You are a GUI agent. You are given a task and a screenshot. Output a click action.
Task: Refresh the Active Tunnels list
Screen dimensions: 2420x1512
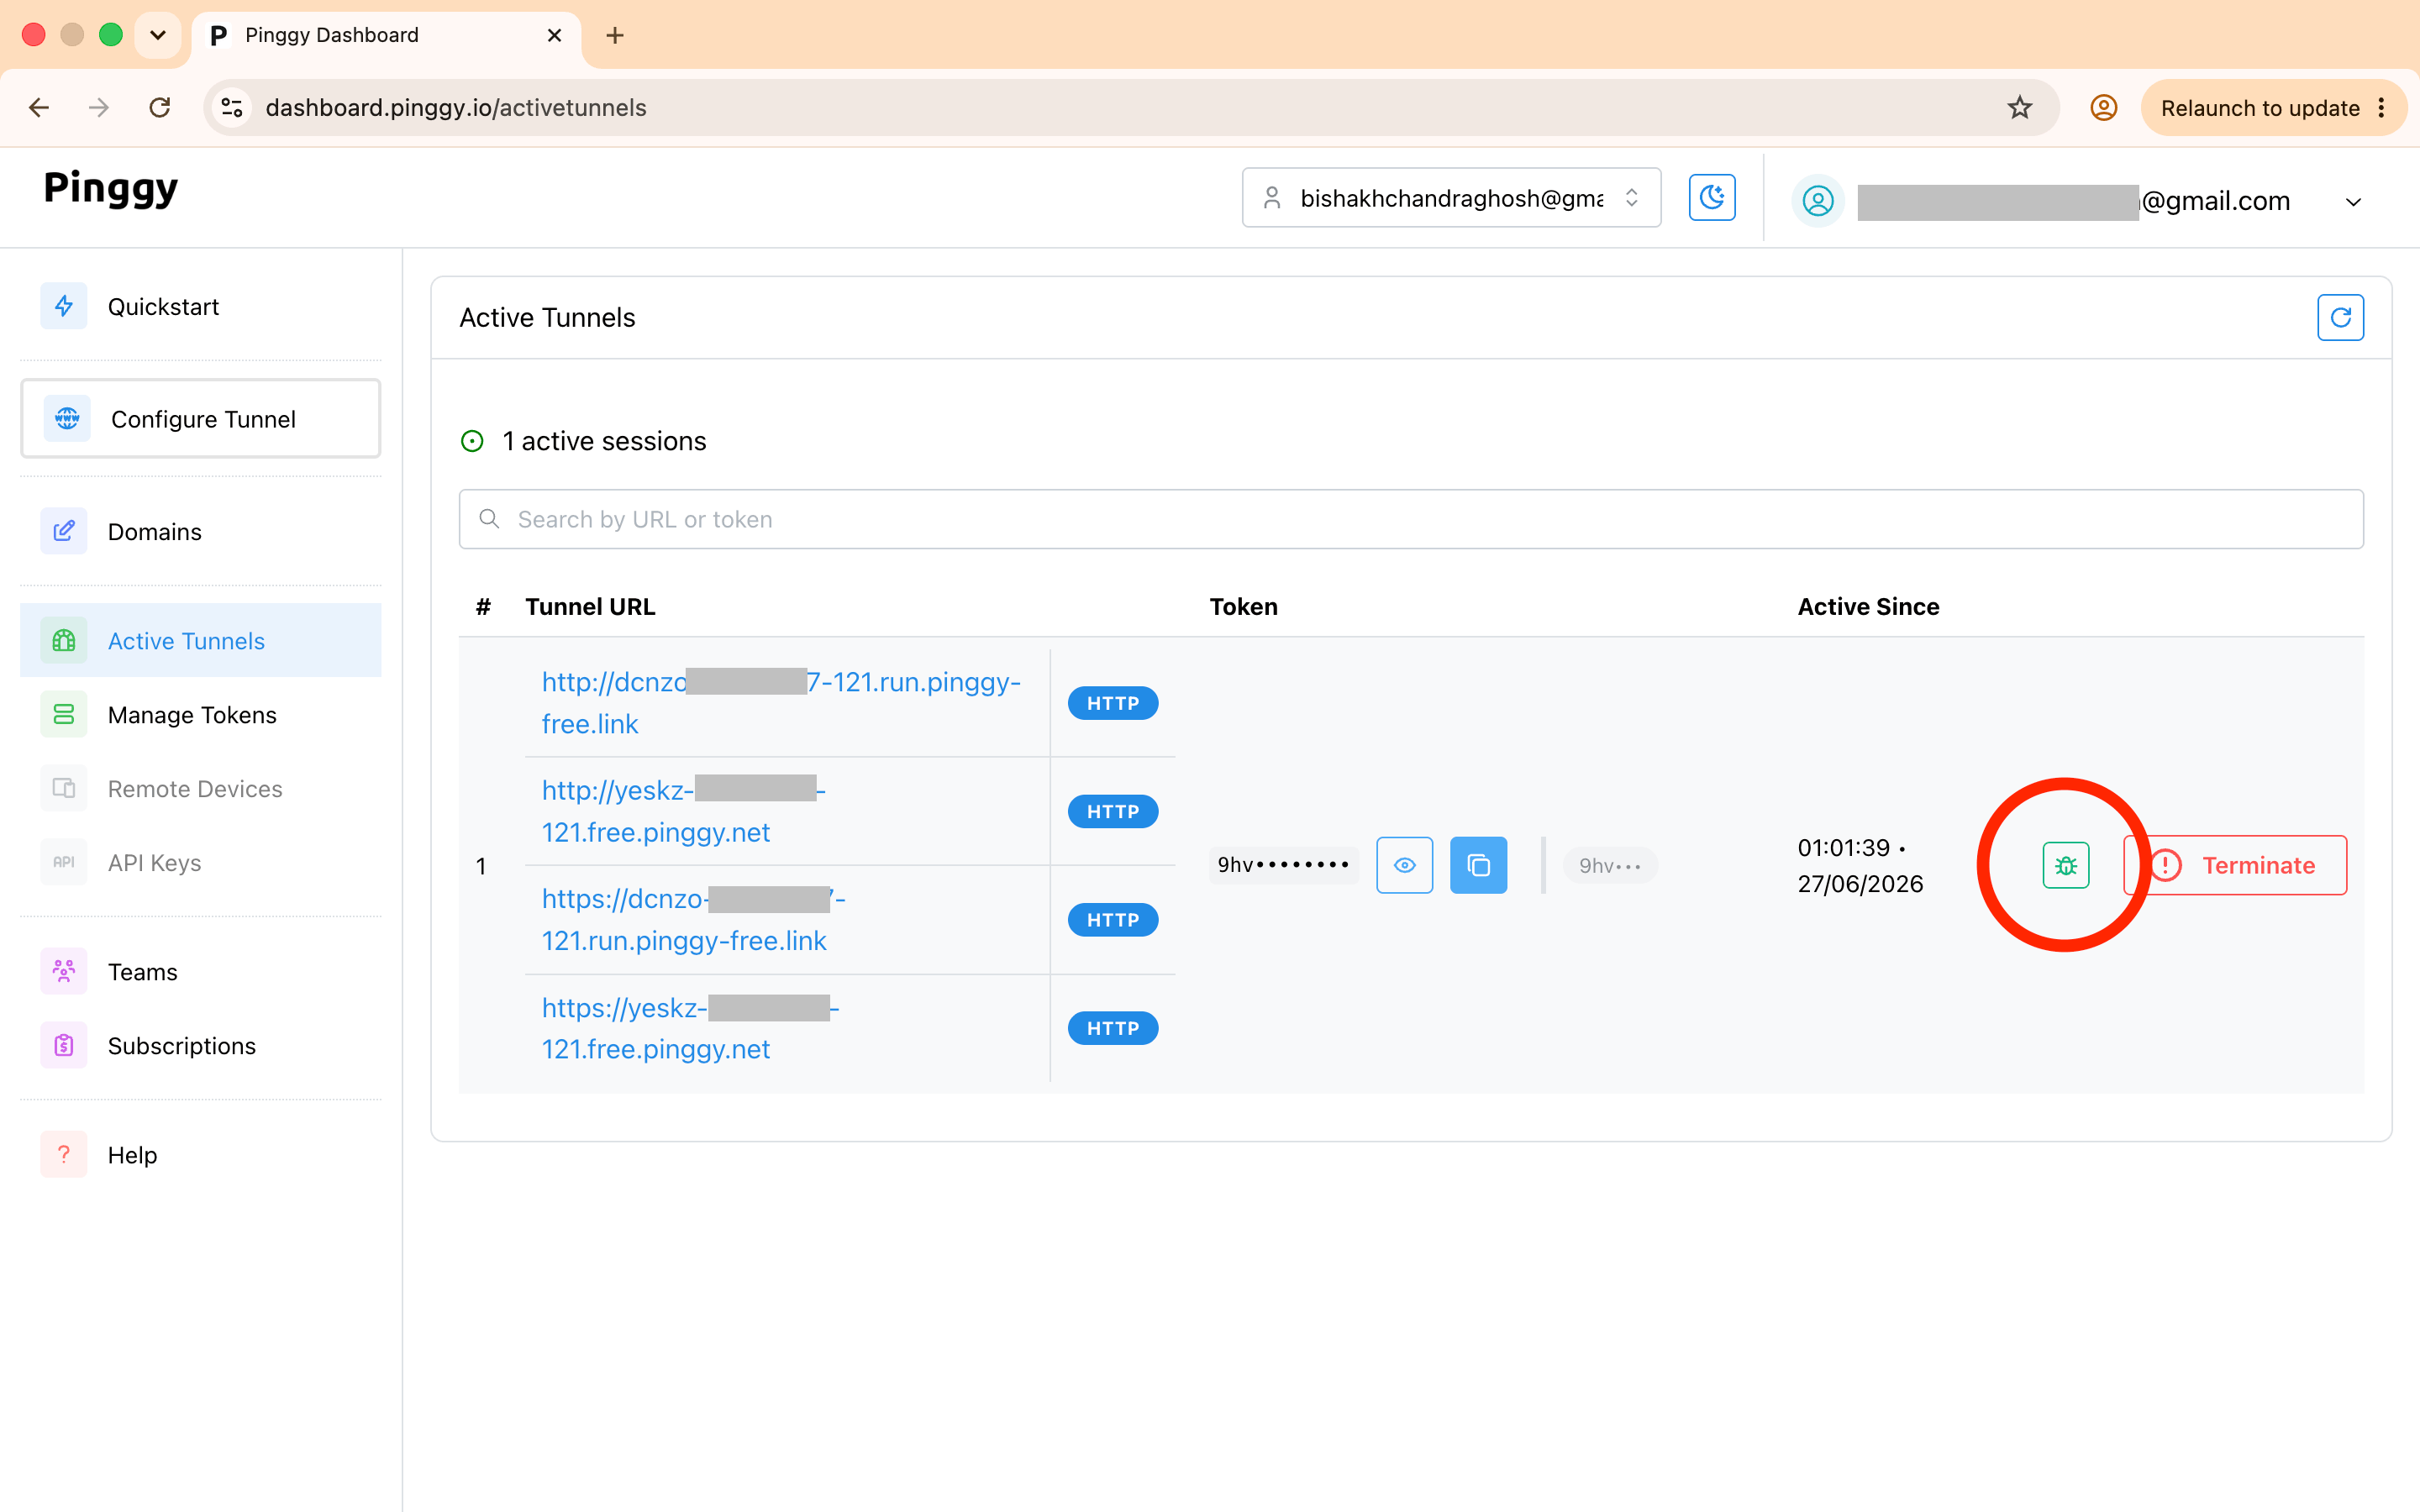pyautogui.click(x=2340, y=318)
